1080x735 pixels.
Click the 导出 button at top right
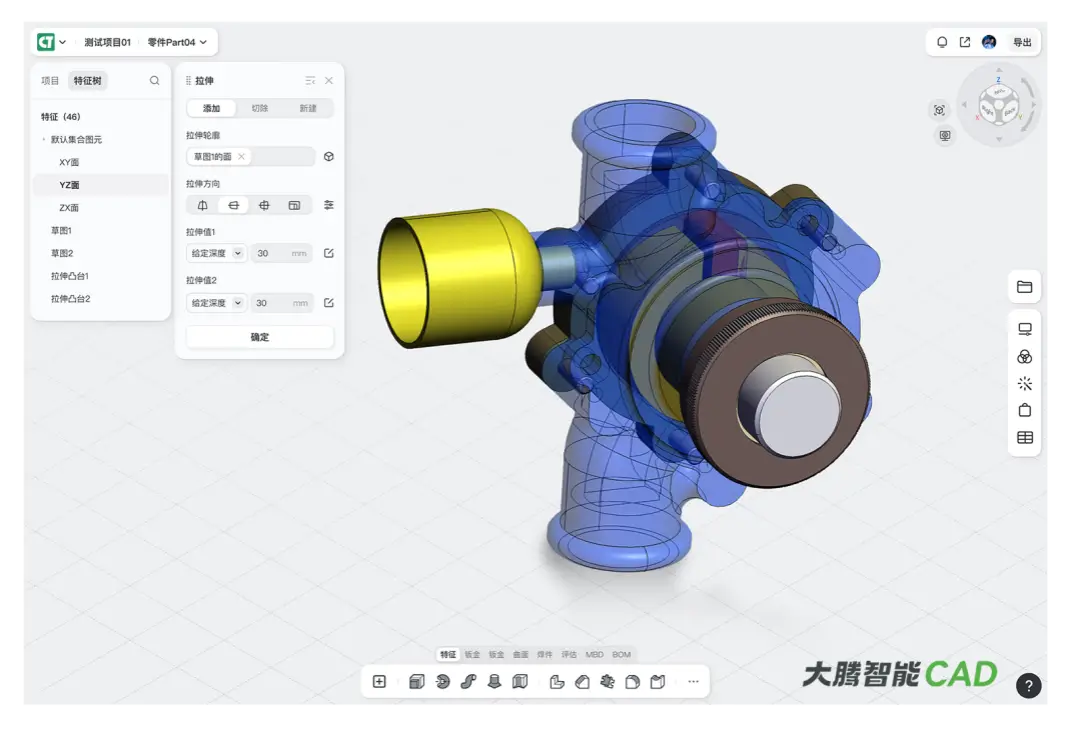(1021, 42)
